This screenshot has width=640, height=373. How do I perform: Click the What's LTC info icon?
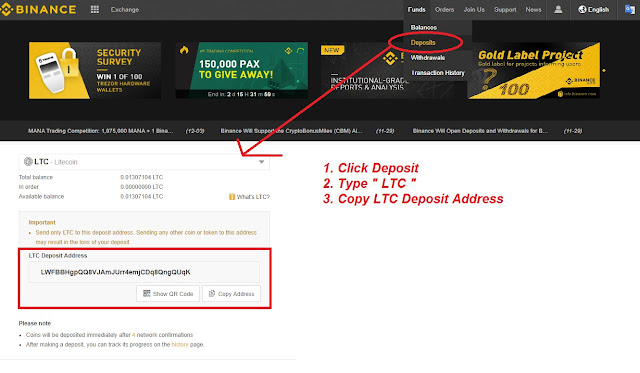(x=232, y=197)
